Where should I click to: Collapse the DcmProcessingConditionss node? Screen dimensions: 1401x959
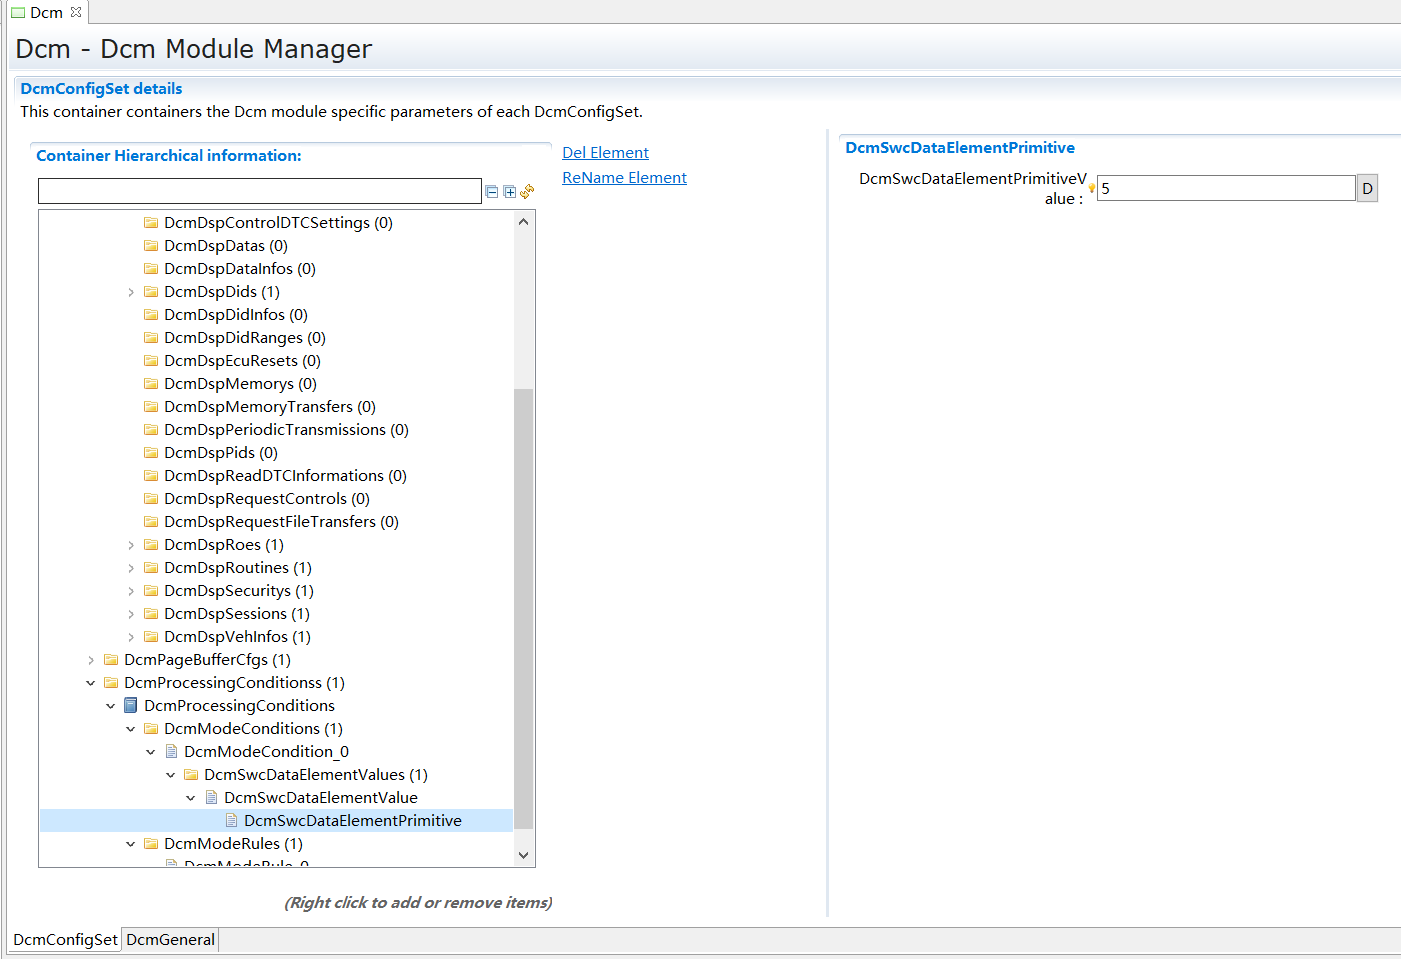pos(91,683)
